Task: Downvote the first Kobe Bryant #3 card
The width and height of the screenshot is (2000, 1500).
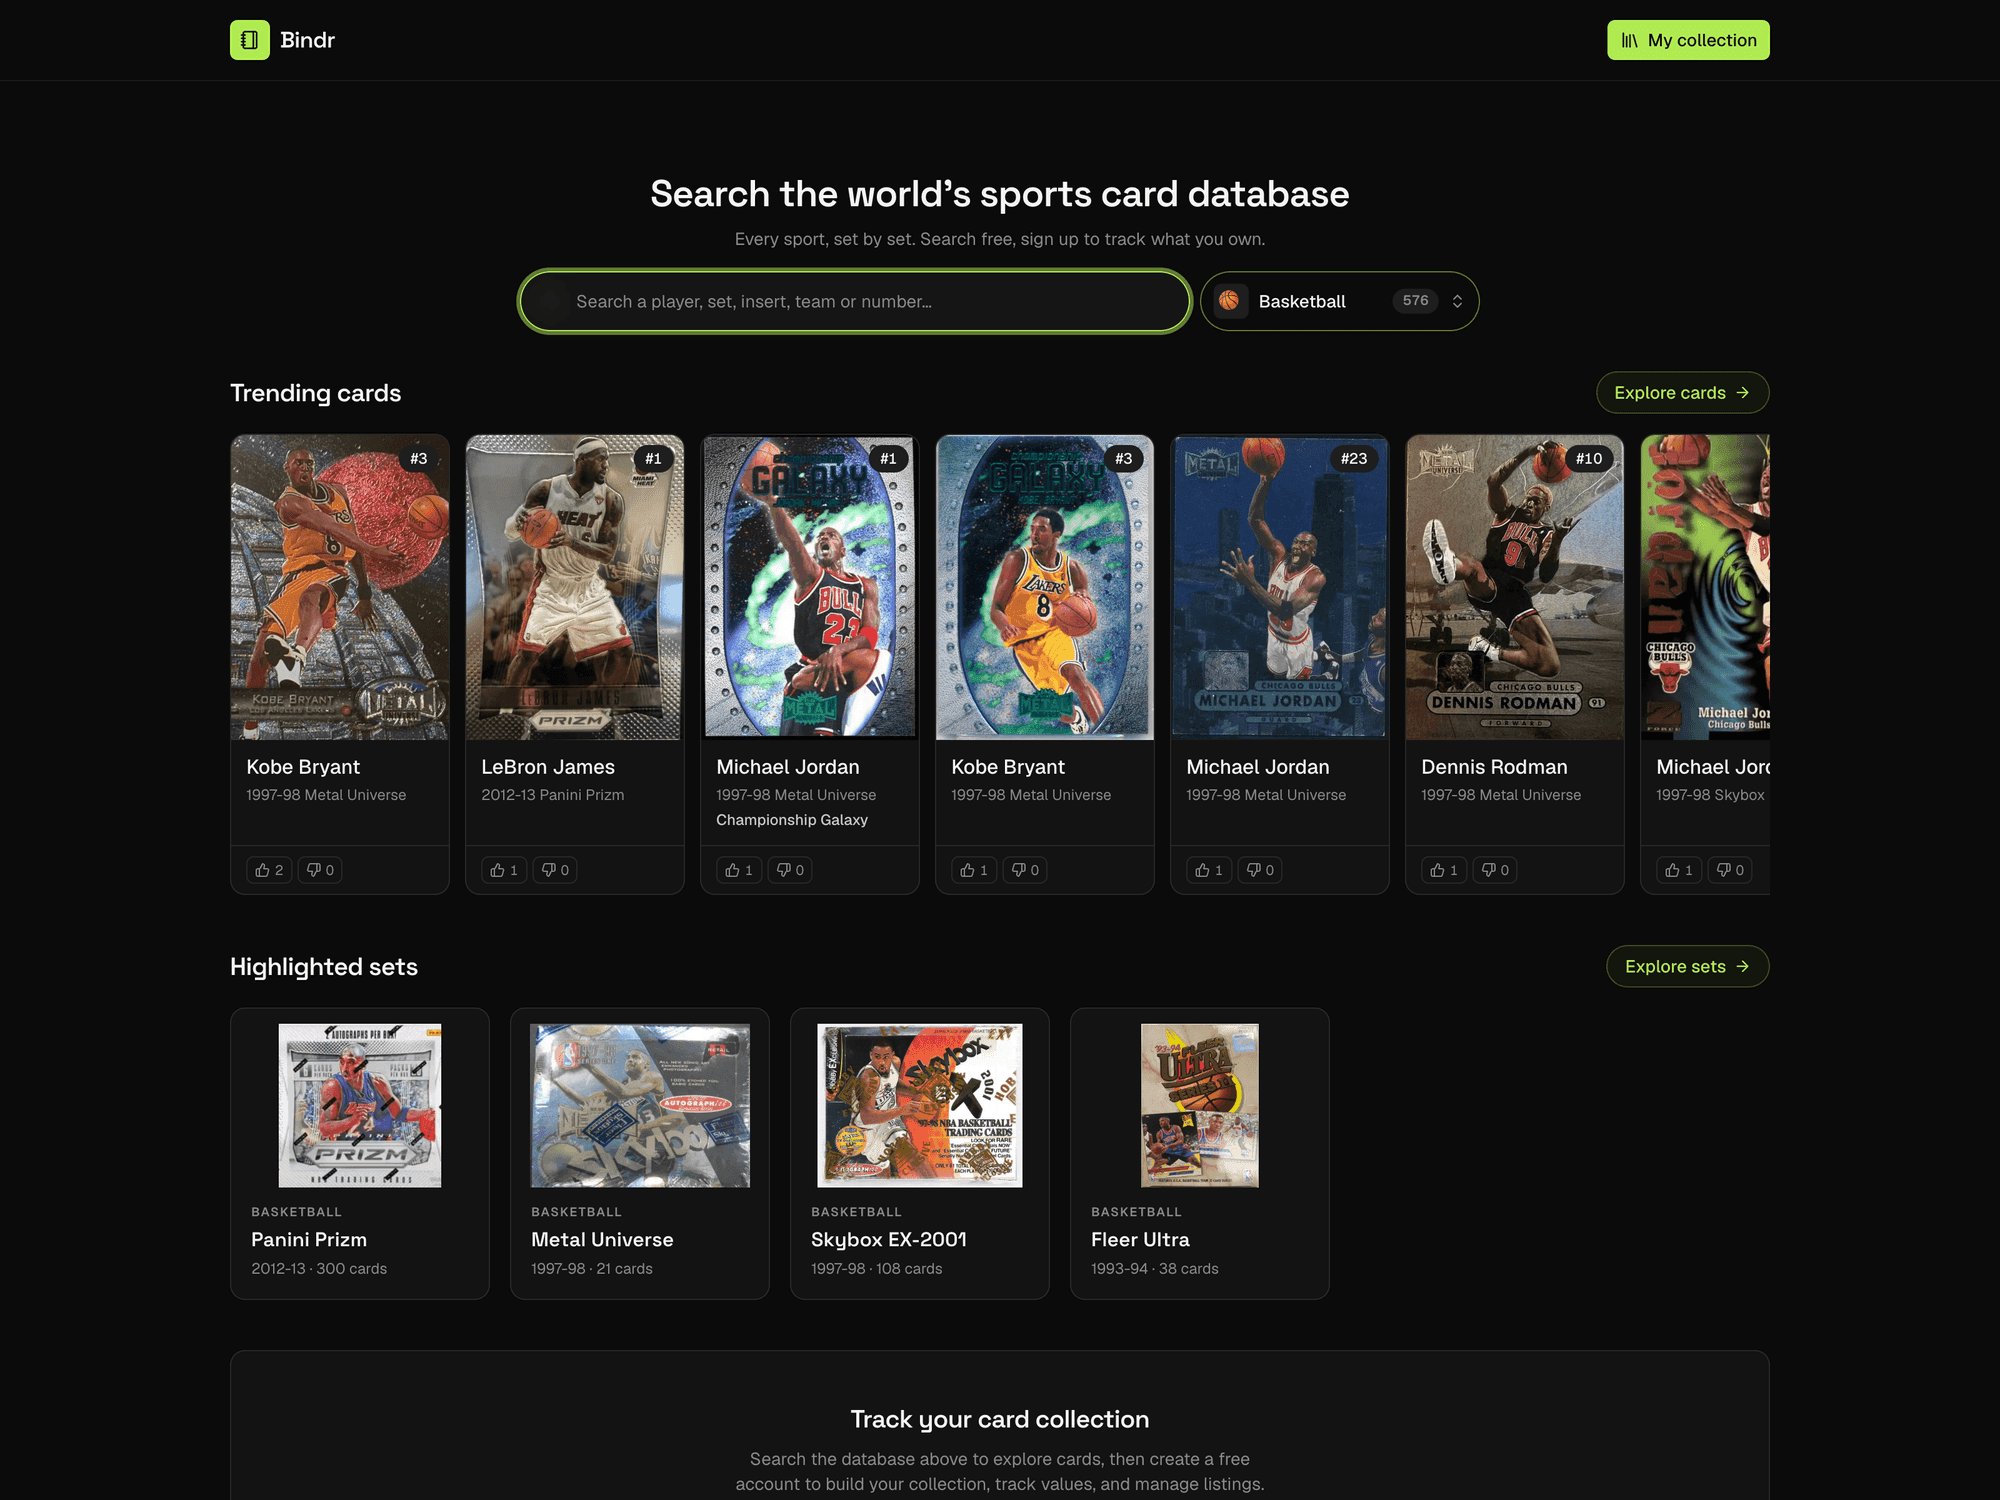Action: click(x=320, y=870)
